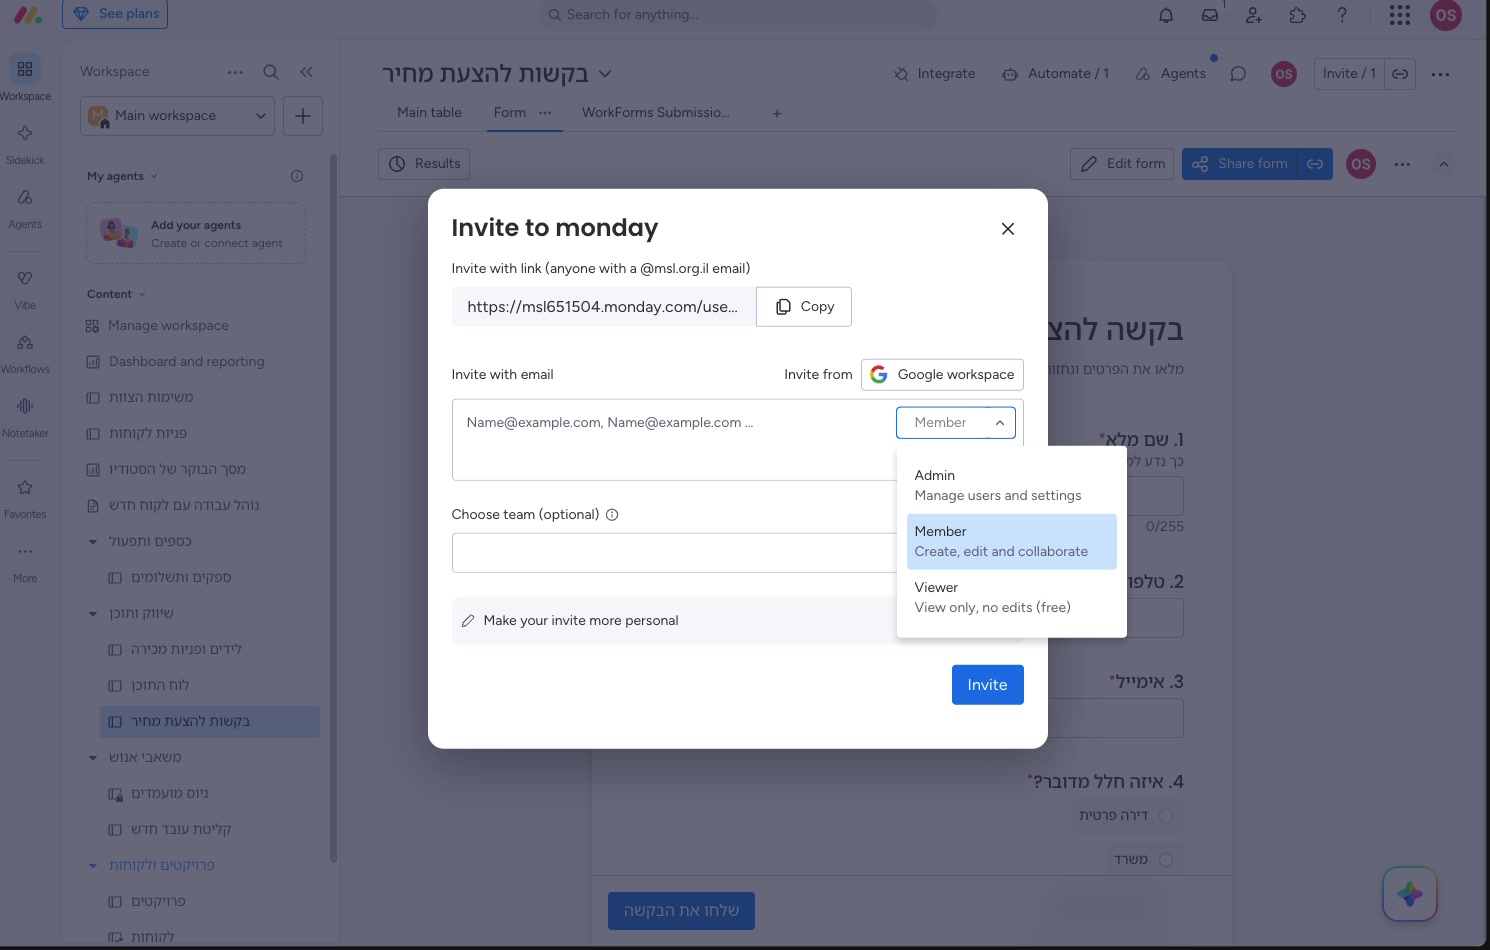This screenshot has width=1490, height=950.
Task: Click the Invite / 1 board button
Action: click(x=1349, y=74)
